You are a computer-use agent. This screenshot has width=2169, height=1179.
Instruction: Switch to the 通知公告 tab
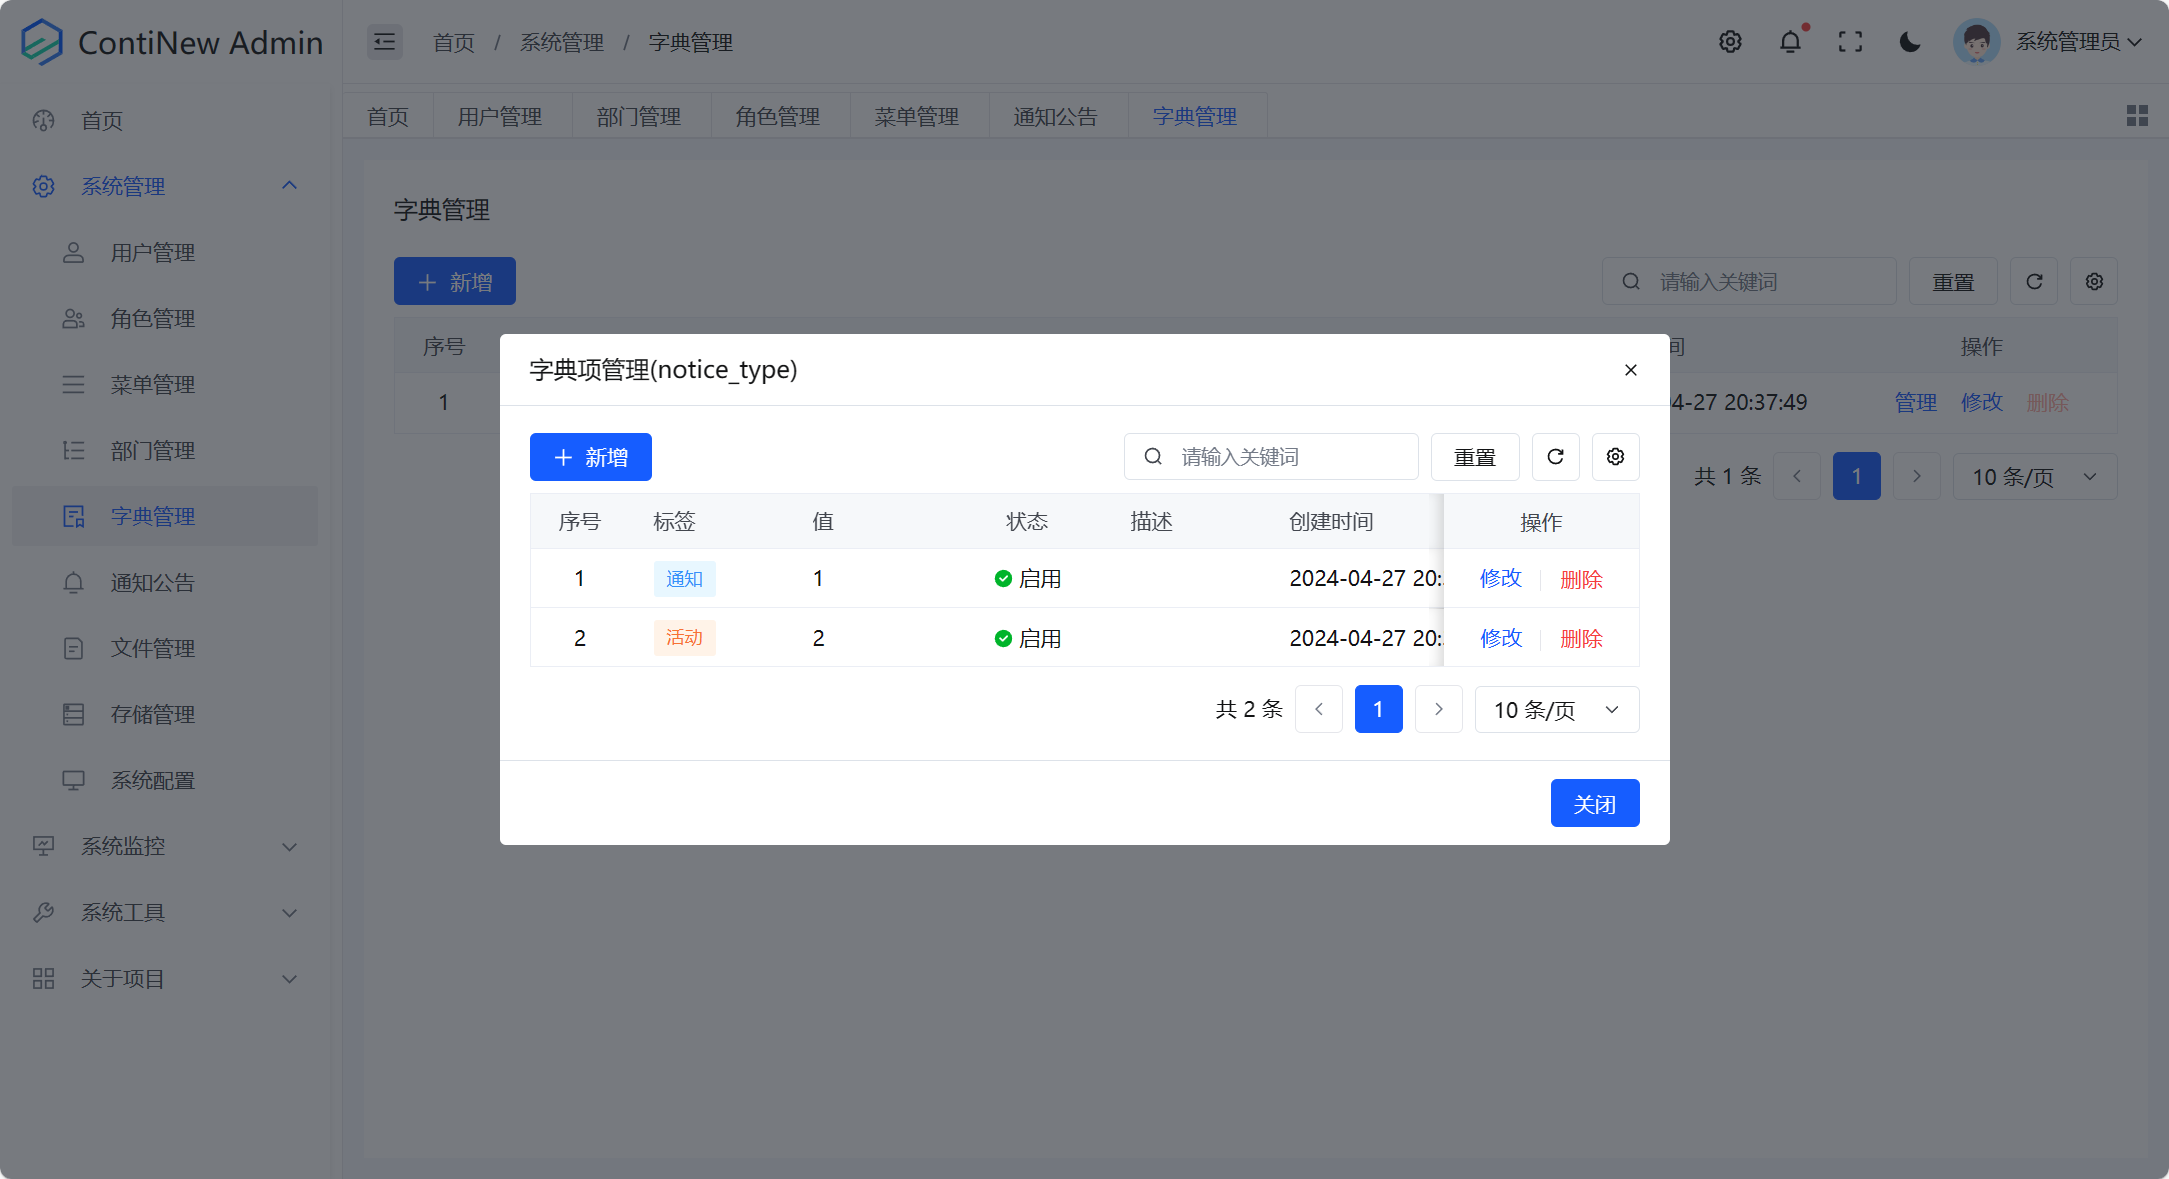[x=1059, y=115]
